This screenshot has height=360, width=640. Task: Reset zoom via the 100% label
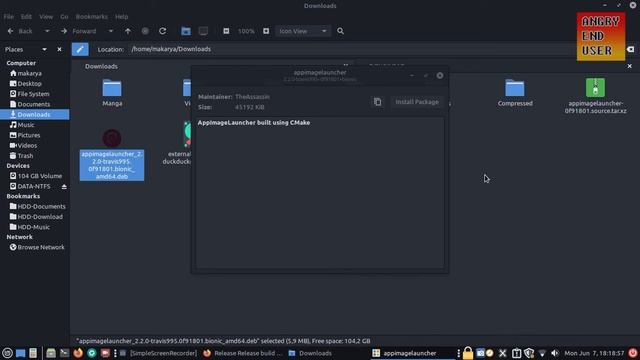coord(246,31)
